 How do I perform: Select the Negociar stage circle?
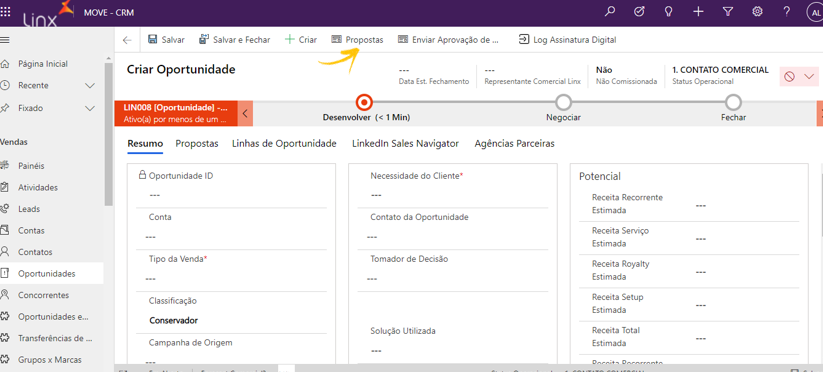click(563, 102)
